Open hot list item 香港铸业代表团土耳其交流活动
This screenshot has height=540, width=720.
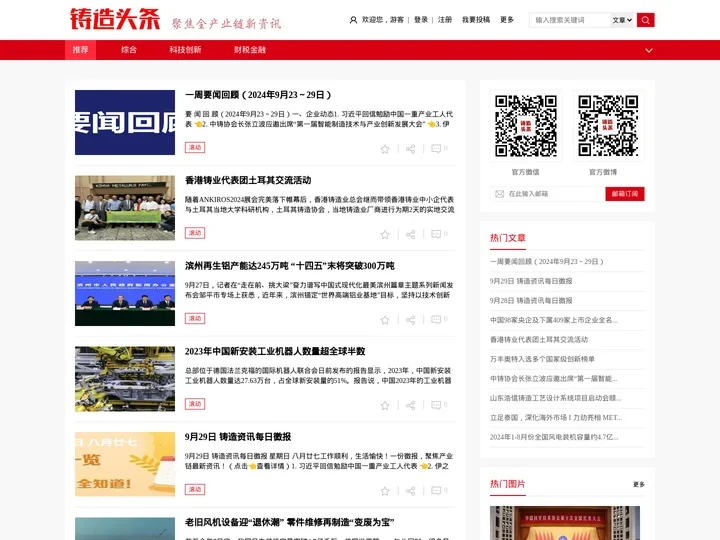pyautogui.click(x=539, y=339)
